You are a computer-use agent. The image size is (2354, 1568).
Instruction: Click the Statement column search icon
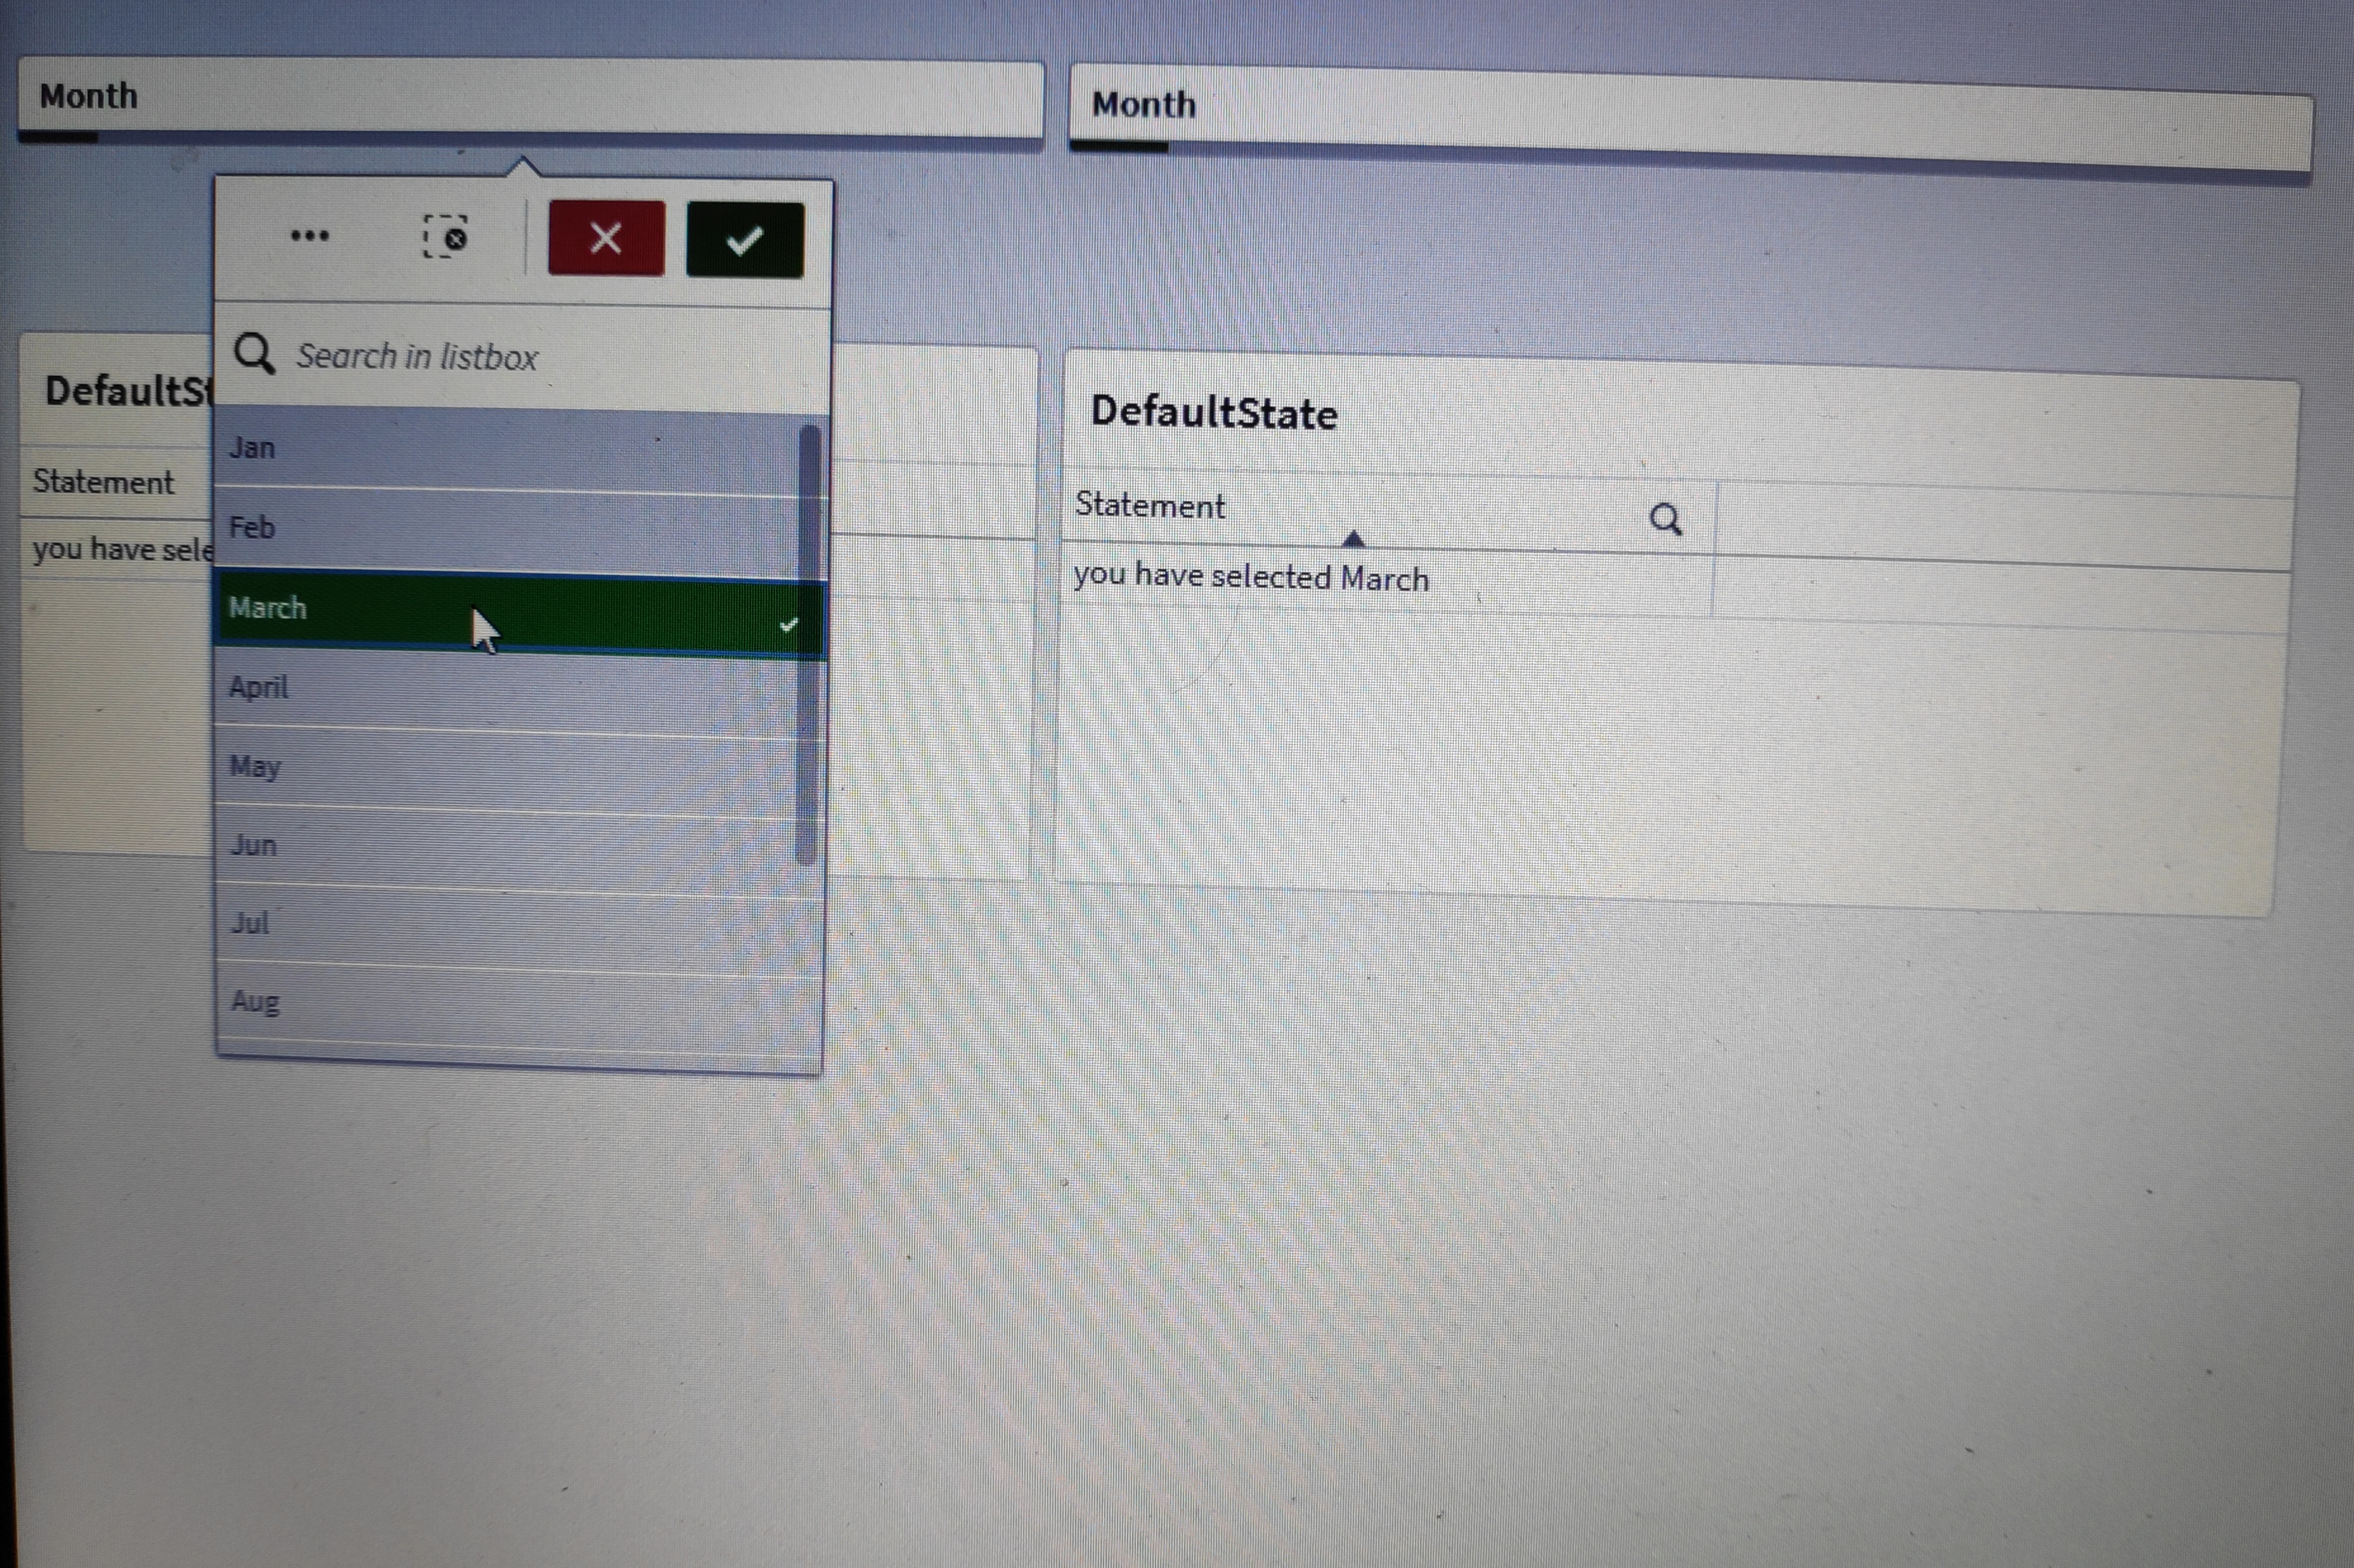coord(1665,518)
